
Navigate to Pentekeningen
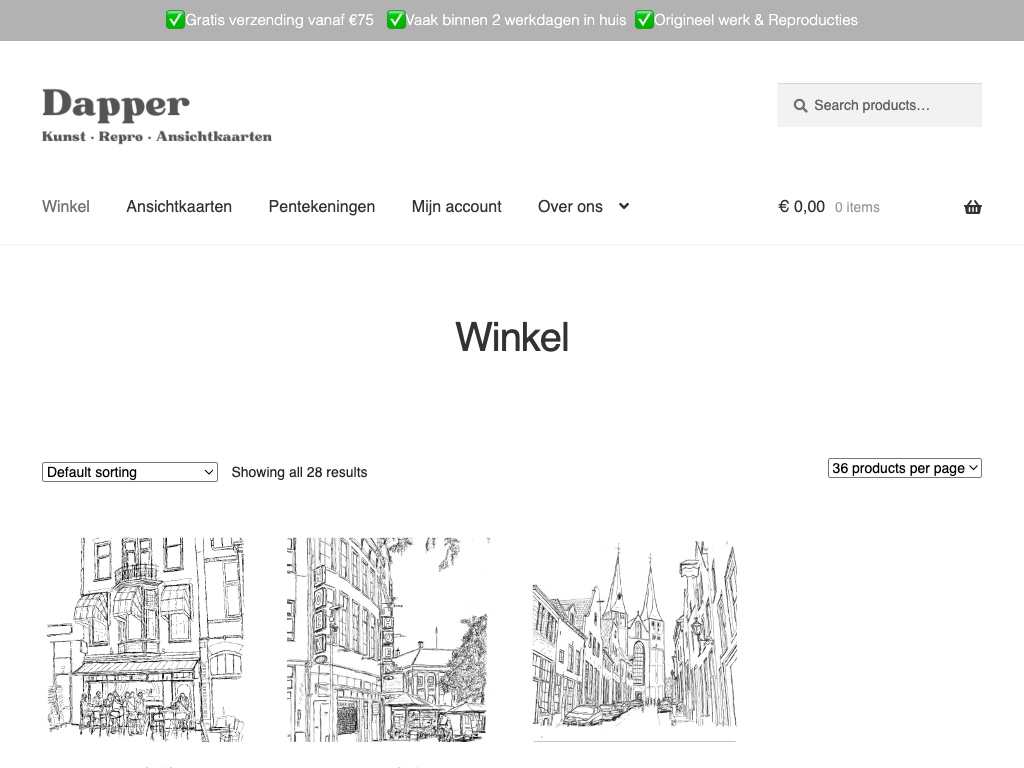[322, 206]
